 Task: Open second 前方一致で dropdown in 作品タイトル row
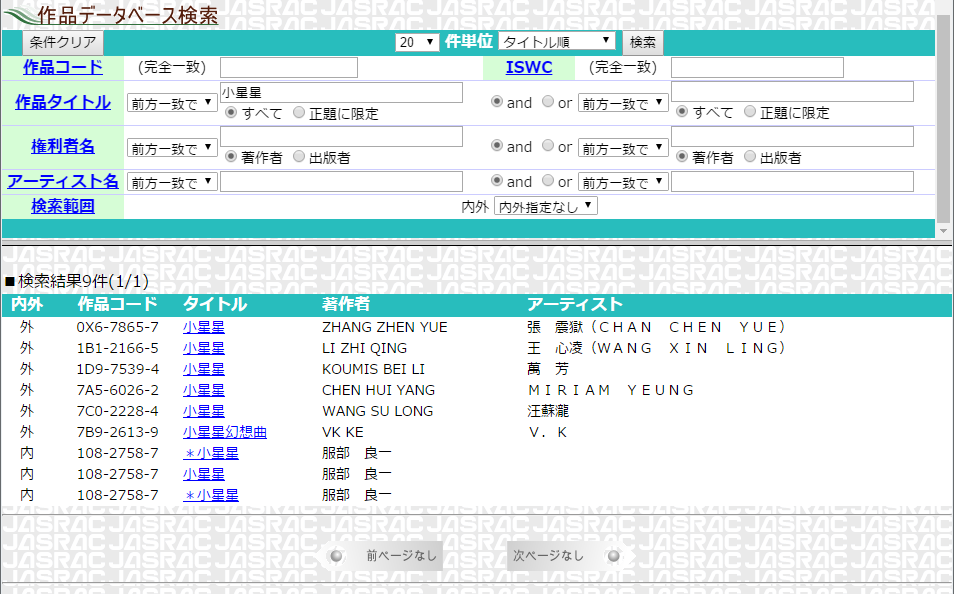click(623, 103)
